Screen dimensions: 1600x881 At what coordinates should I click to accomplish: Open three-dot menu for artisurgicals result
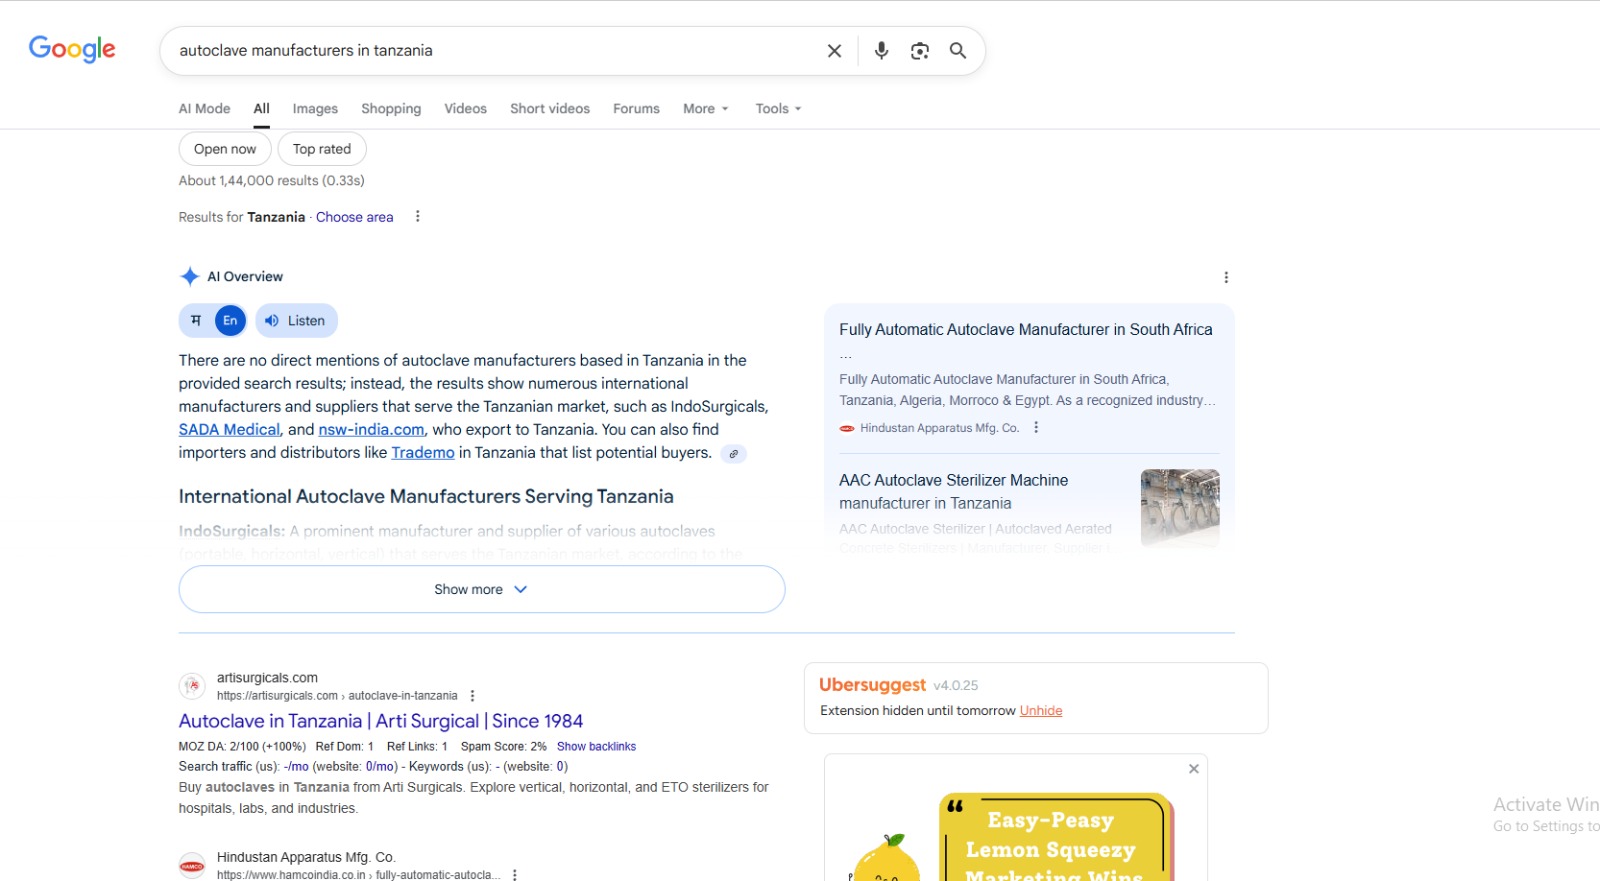pos(473,696)
